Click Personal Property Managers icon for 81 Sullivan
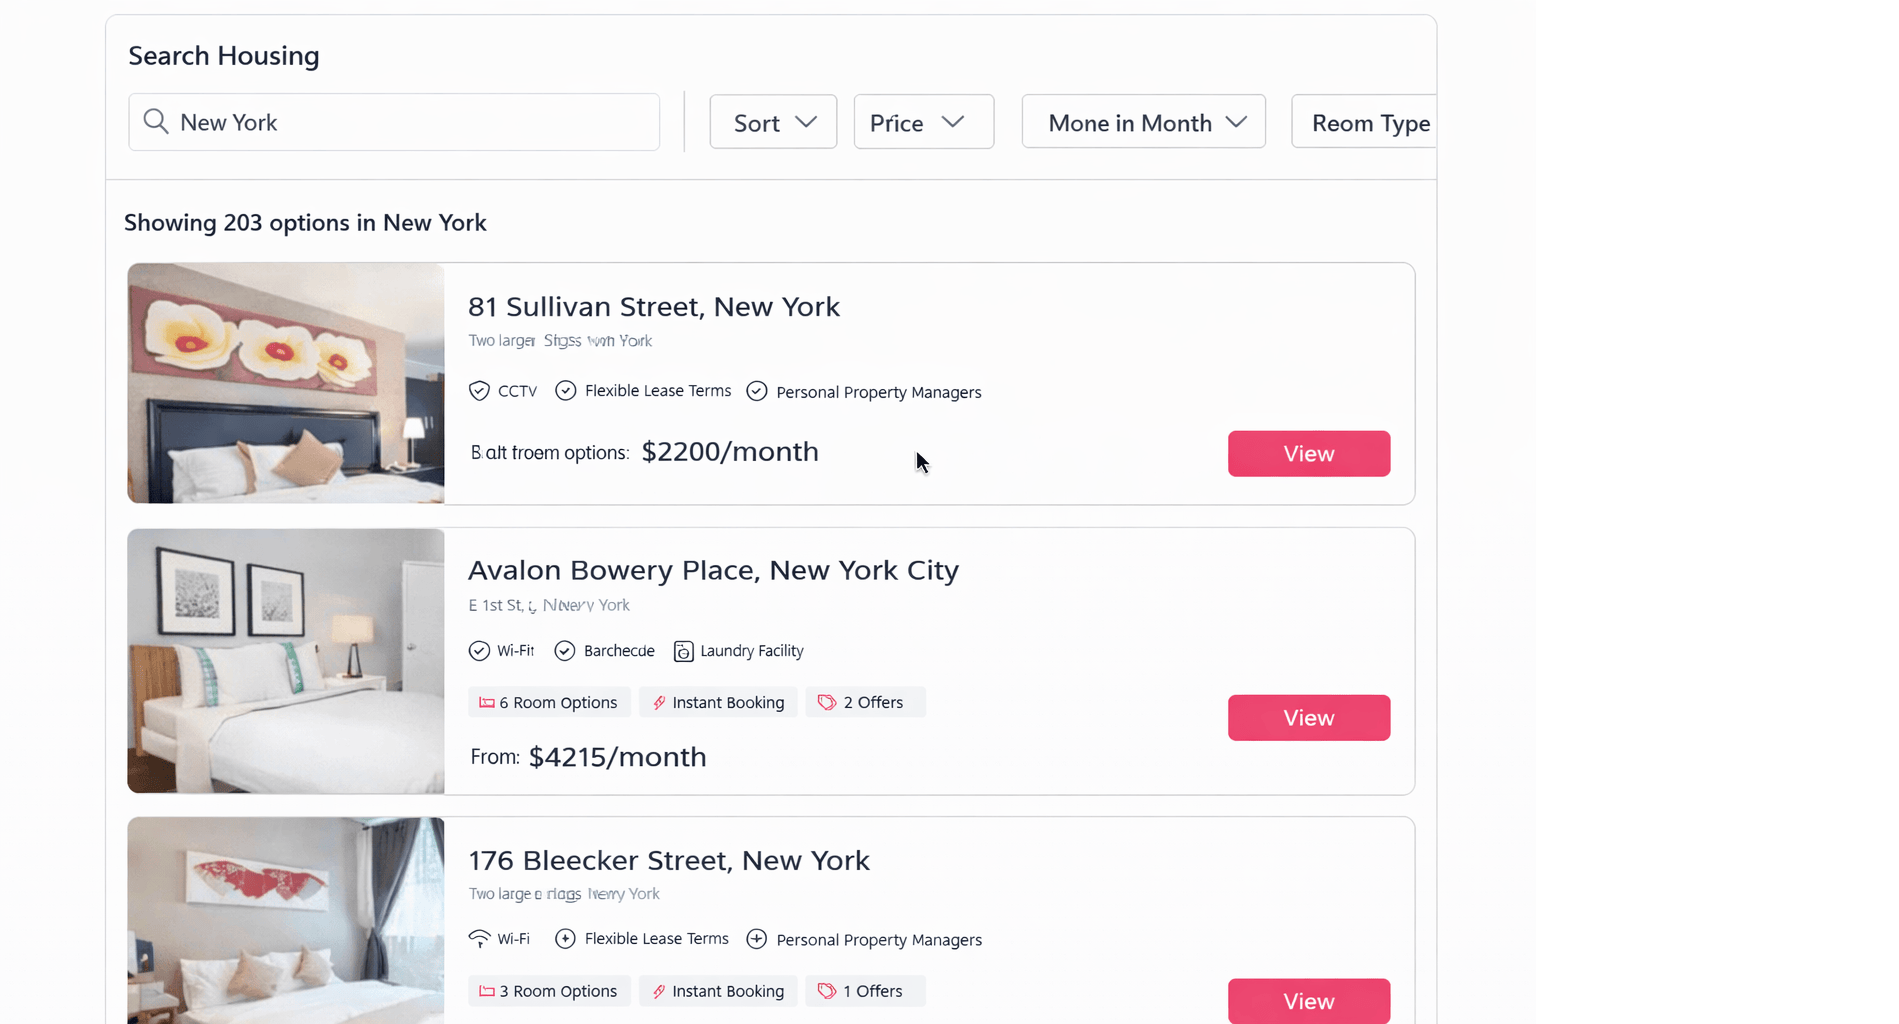This screenshot has width=1899, height=1024. (x=757, y=391)
